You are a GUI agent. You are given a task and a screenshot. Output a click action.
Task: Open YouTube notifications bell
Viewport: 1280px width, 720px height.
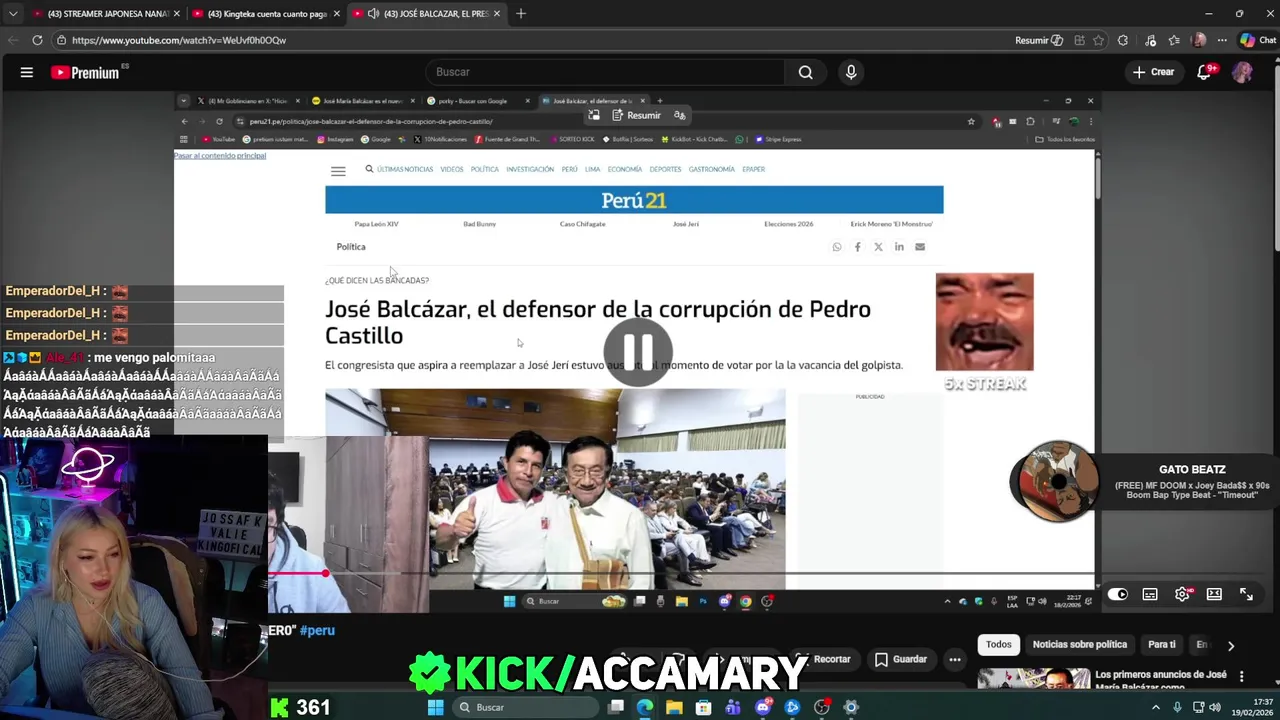pyautogui.click(x=1205, y=72)
